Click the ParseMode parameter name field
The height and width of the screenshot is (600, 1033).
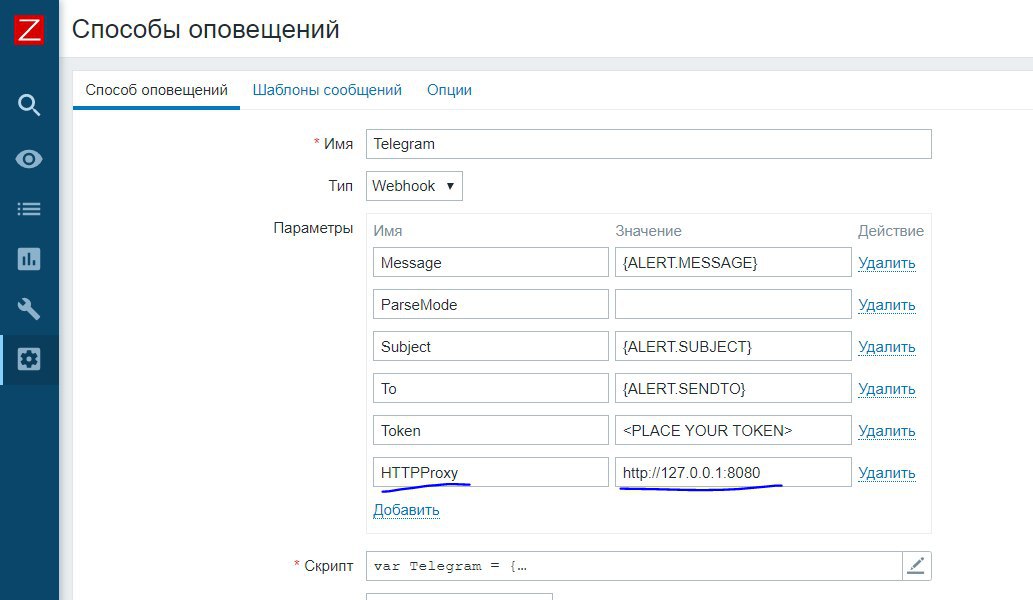pos(491,304)
